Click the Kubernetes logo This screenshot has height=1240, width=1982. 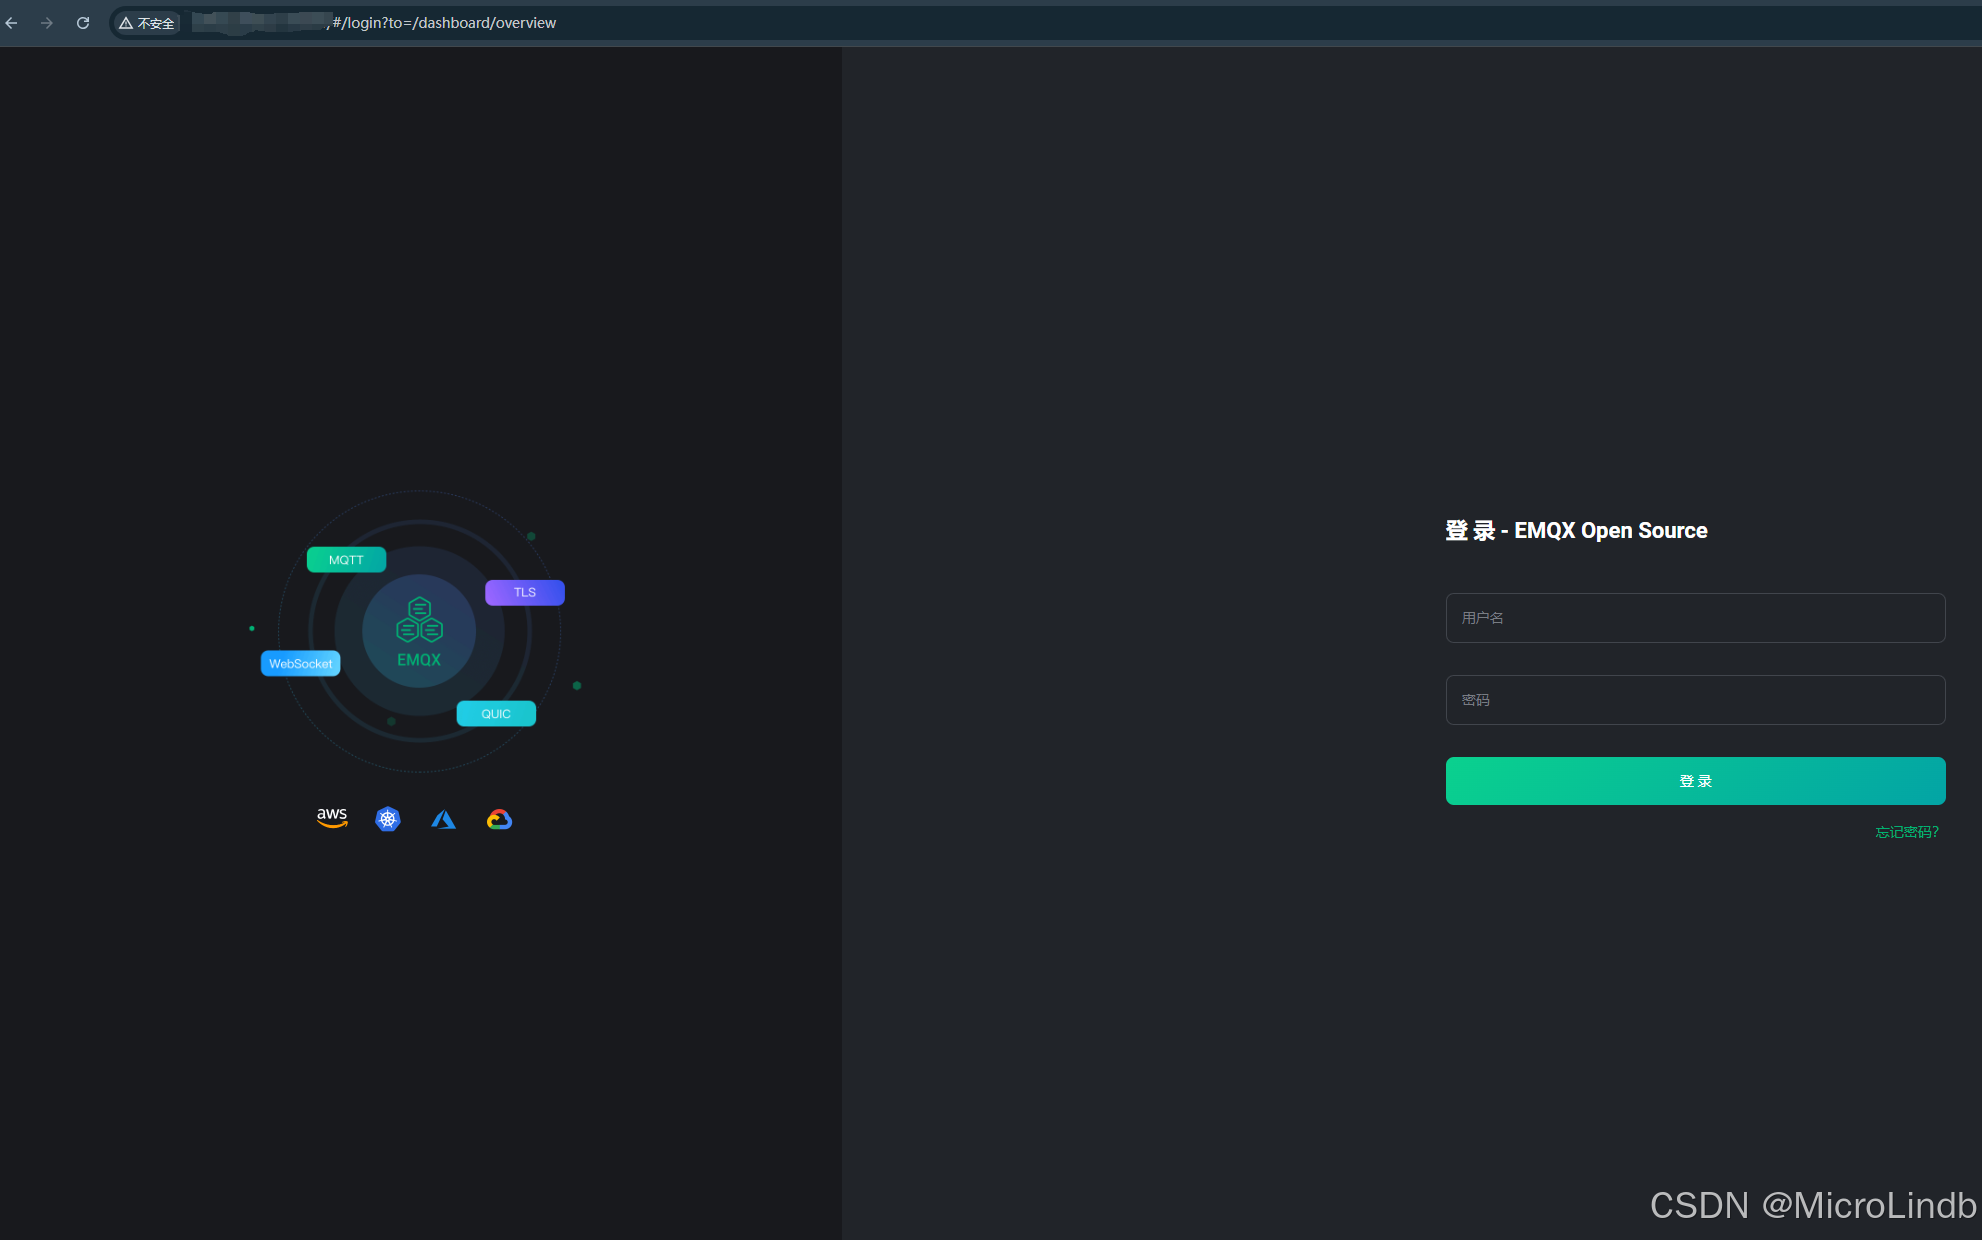click(x=388, y=819)
